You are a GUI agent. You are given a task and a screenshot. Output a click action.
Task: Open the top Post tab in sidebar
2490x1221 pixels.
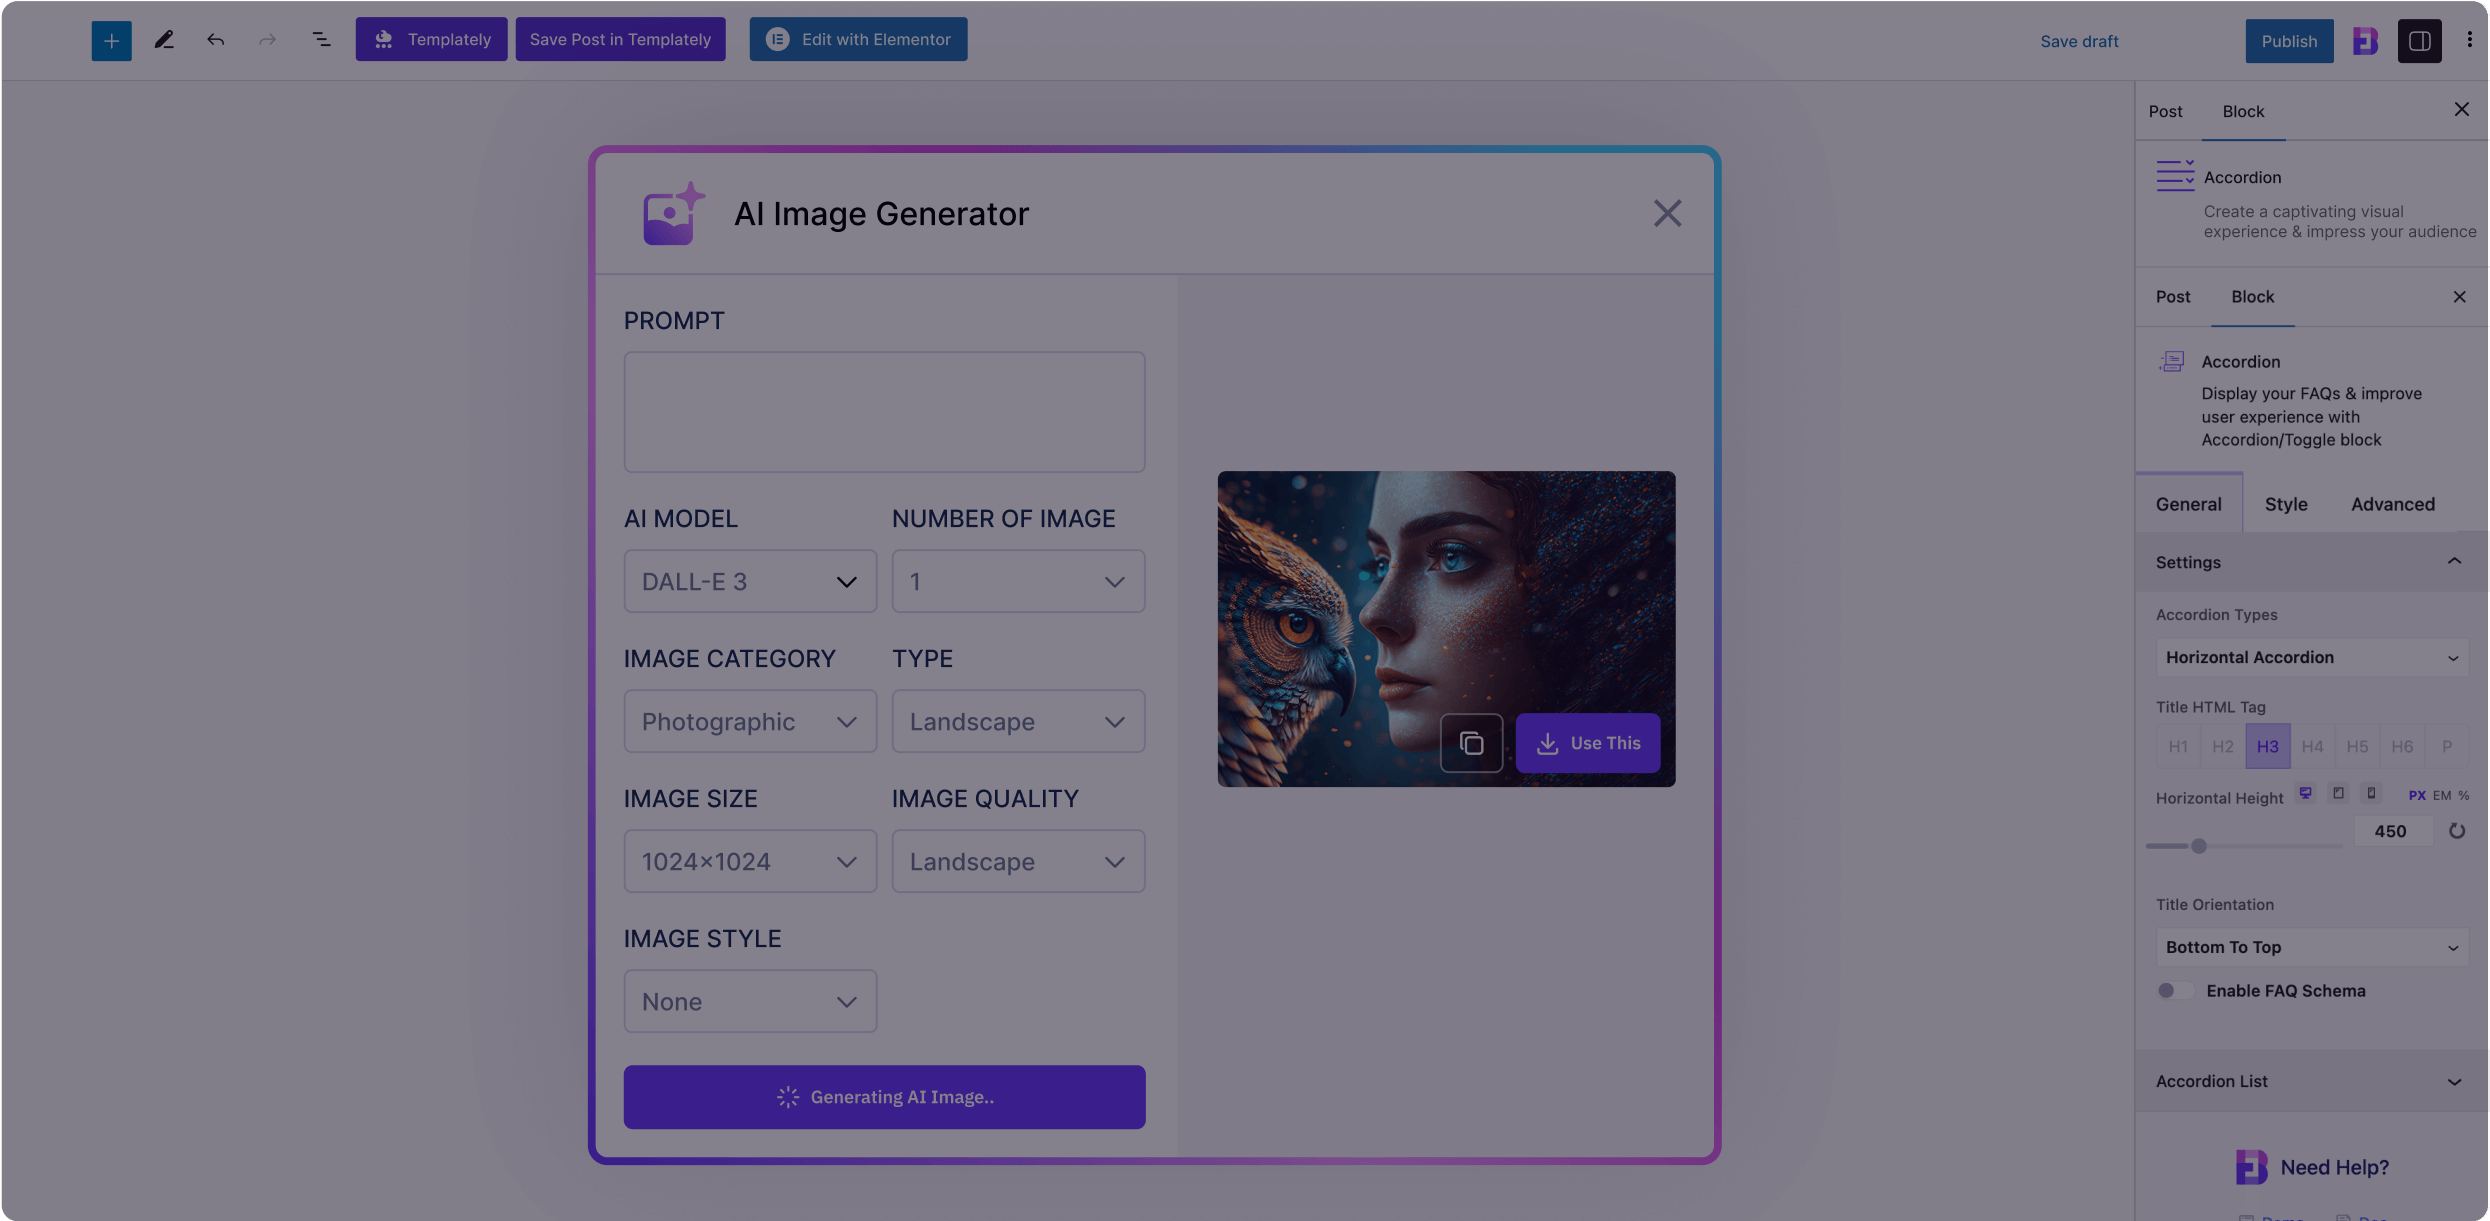[x=2165, y=111]
